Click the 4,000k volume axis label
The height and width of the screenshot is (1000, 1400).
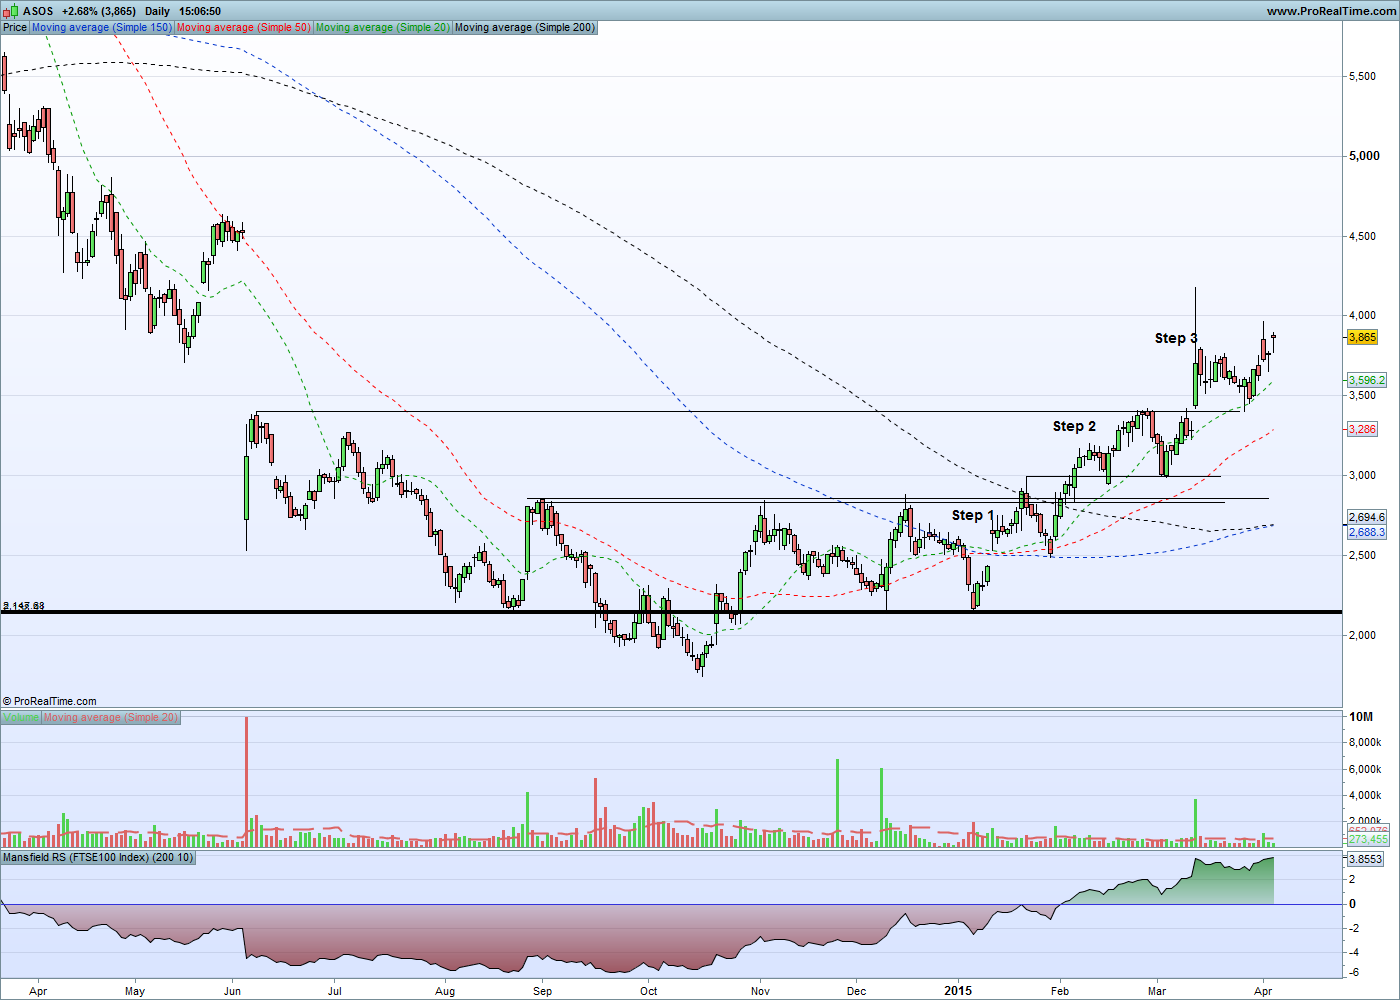1365,796
